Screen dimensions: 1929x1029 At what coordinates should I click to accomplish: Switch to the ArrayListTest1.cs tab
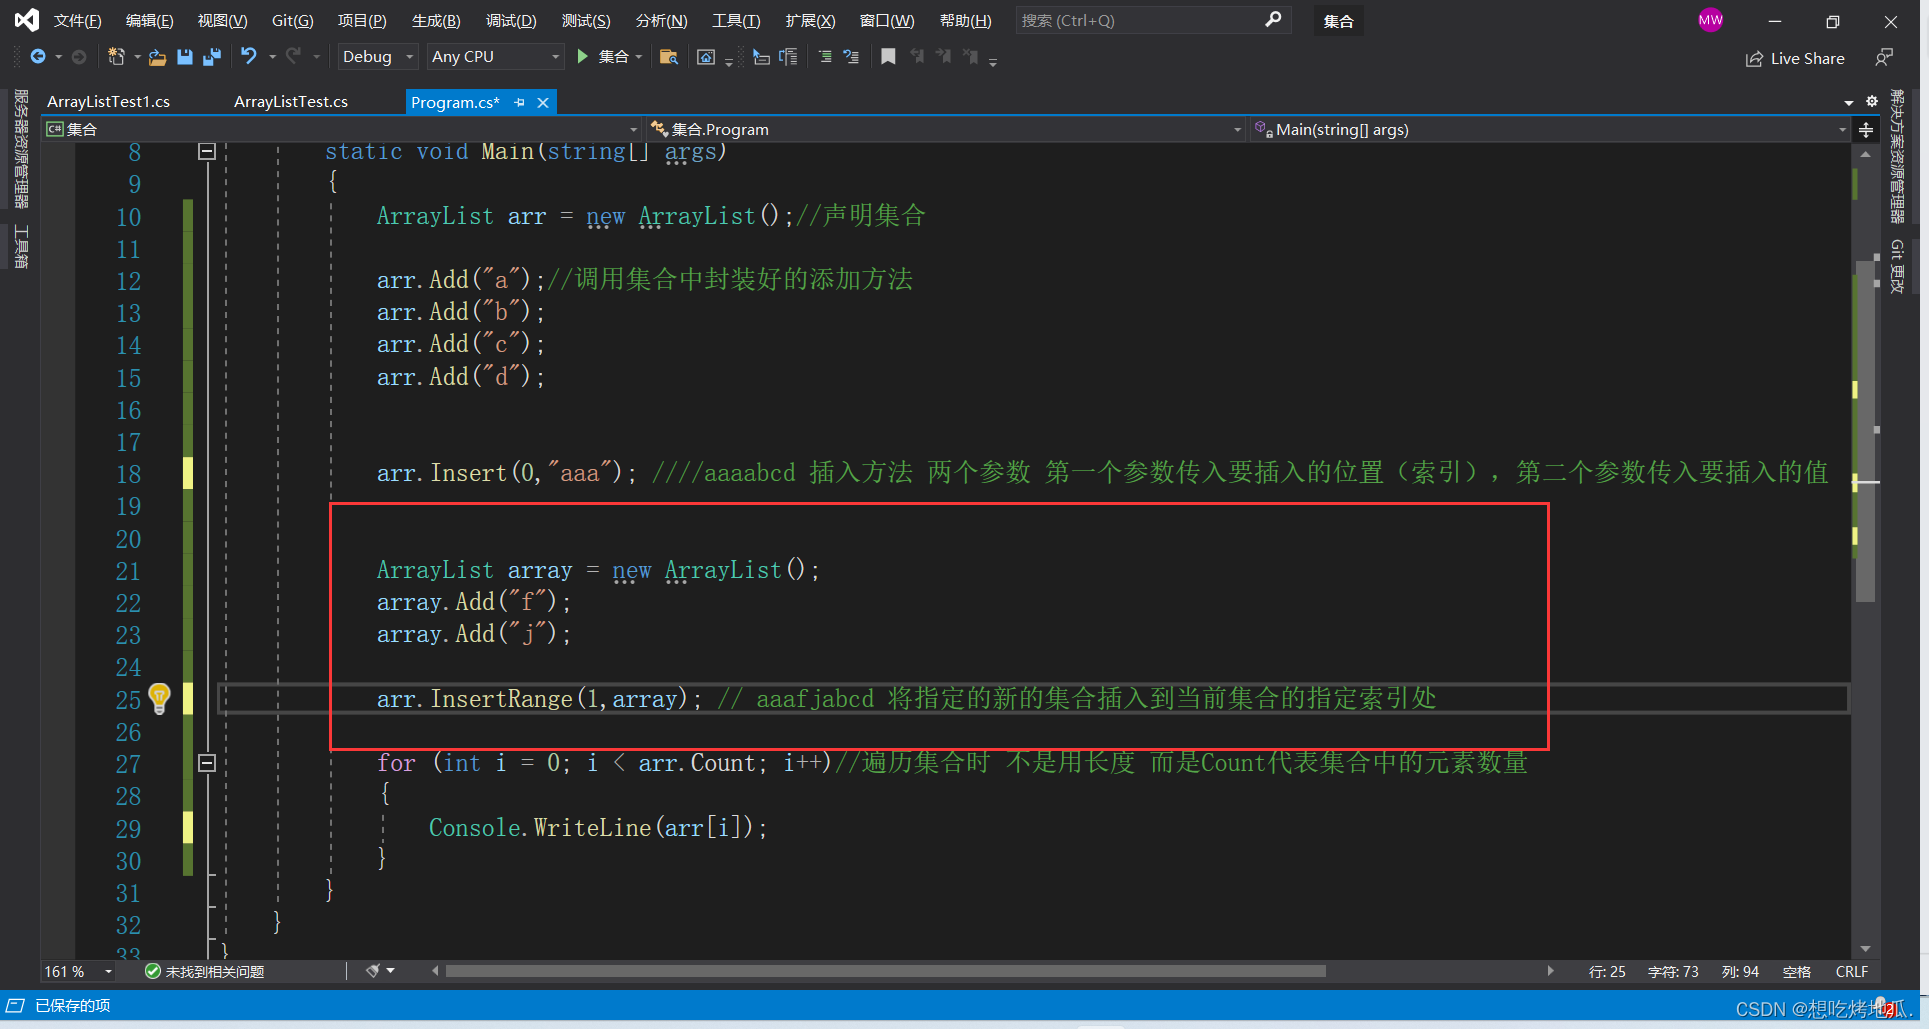pyautogui.click(x=110, y=101)
